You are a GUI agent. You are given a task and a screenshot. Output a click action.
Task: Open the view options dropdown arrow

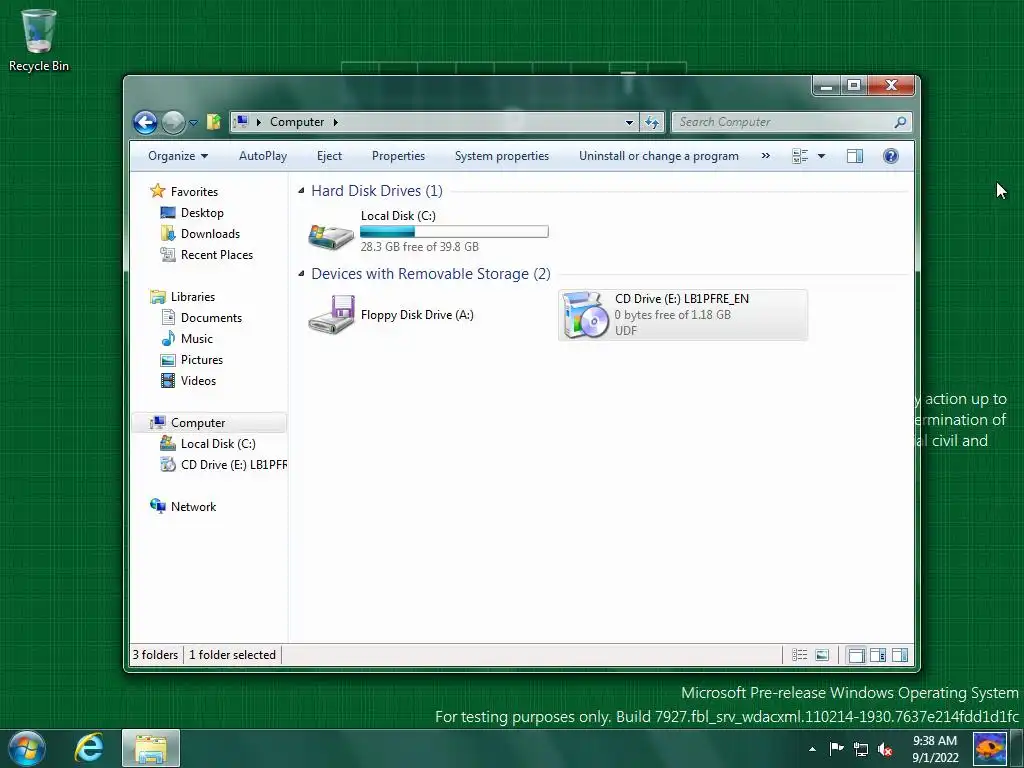[x=822, y=156]
